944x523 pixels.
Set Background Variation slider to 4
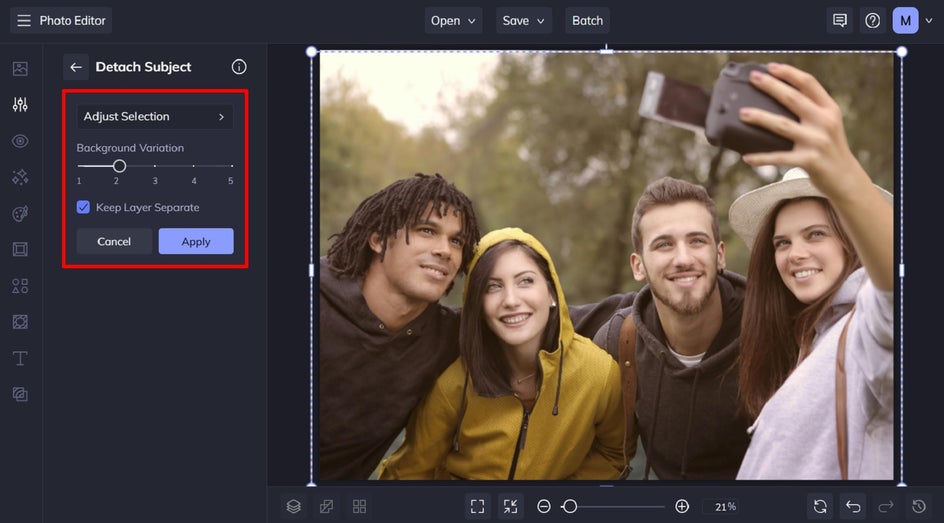(194, 166)
